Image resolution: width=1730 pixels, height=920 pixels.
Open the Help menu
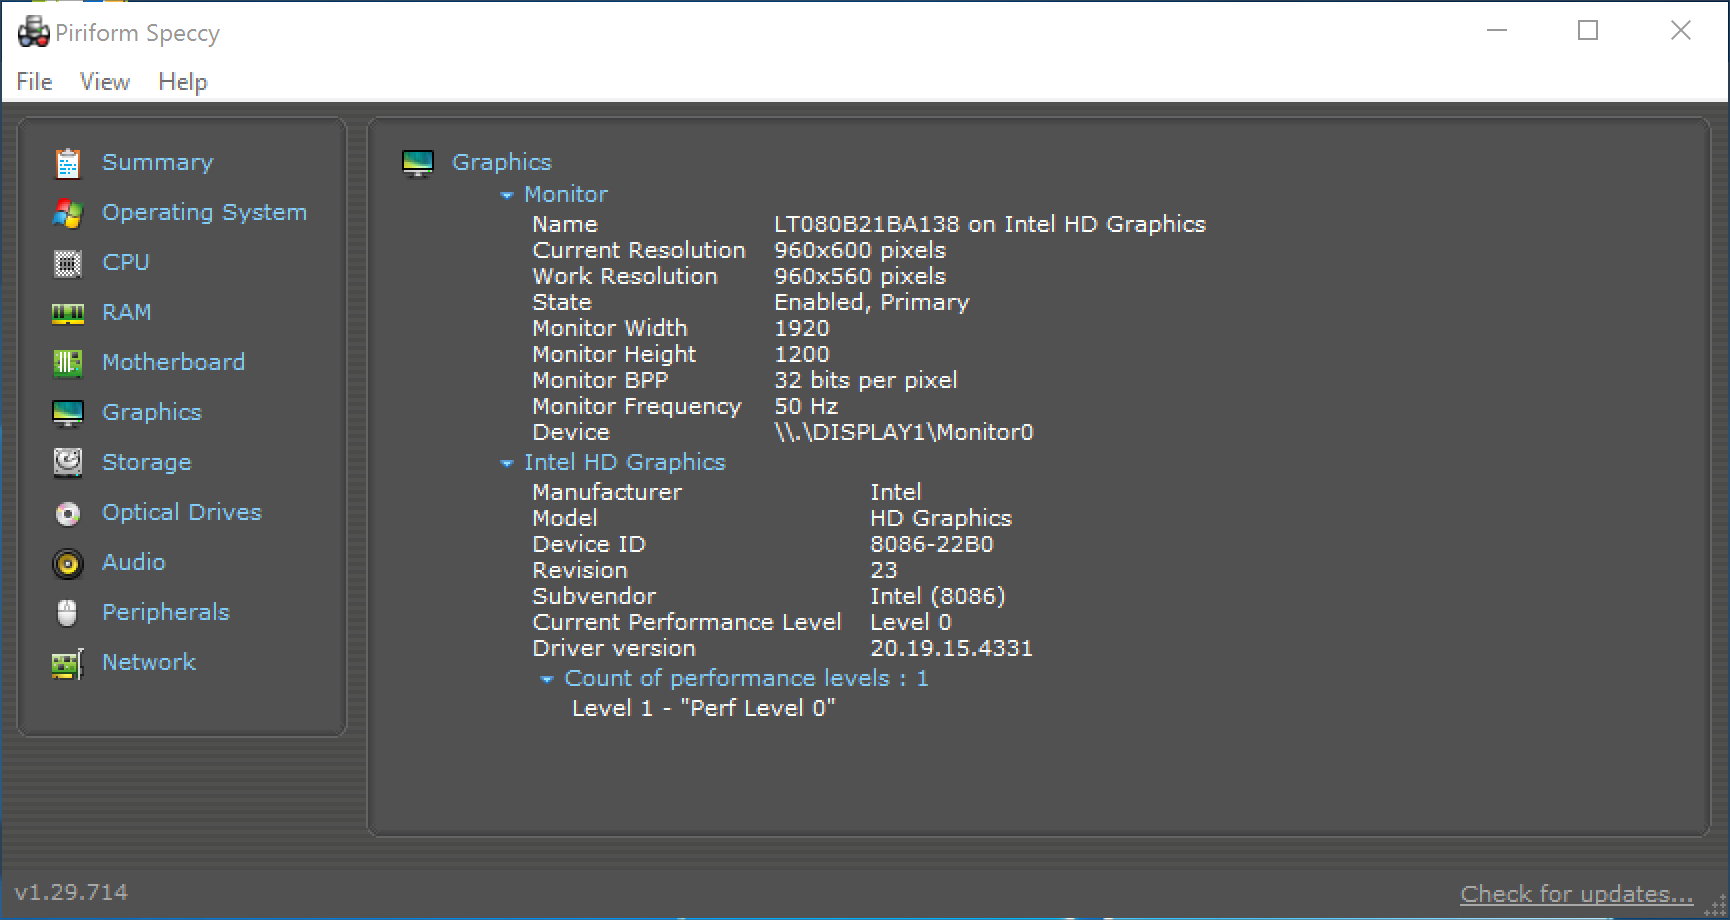click(x=183, y=82)
